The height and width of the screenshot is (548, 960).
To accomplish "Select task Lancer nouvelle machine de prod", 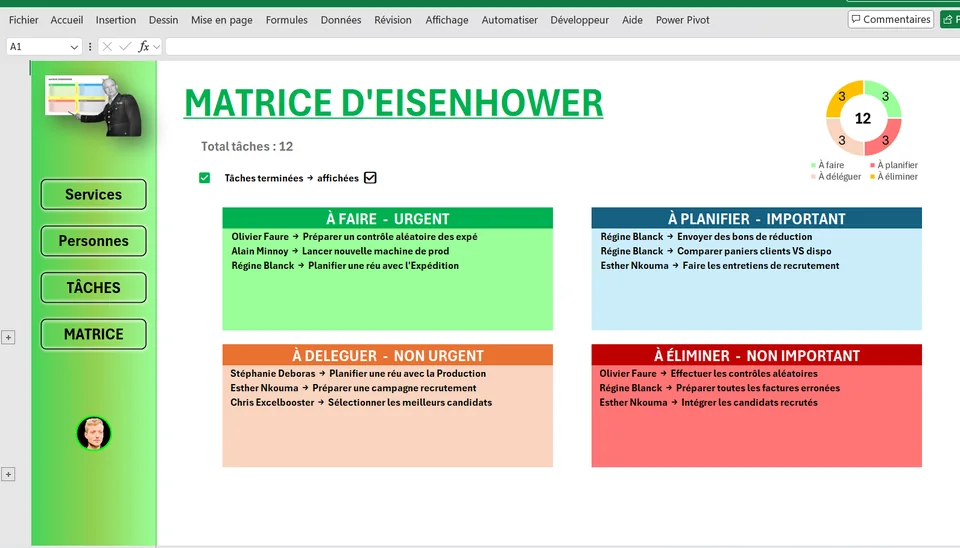I will (375, 251).
